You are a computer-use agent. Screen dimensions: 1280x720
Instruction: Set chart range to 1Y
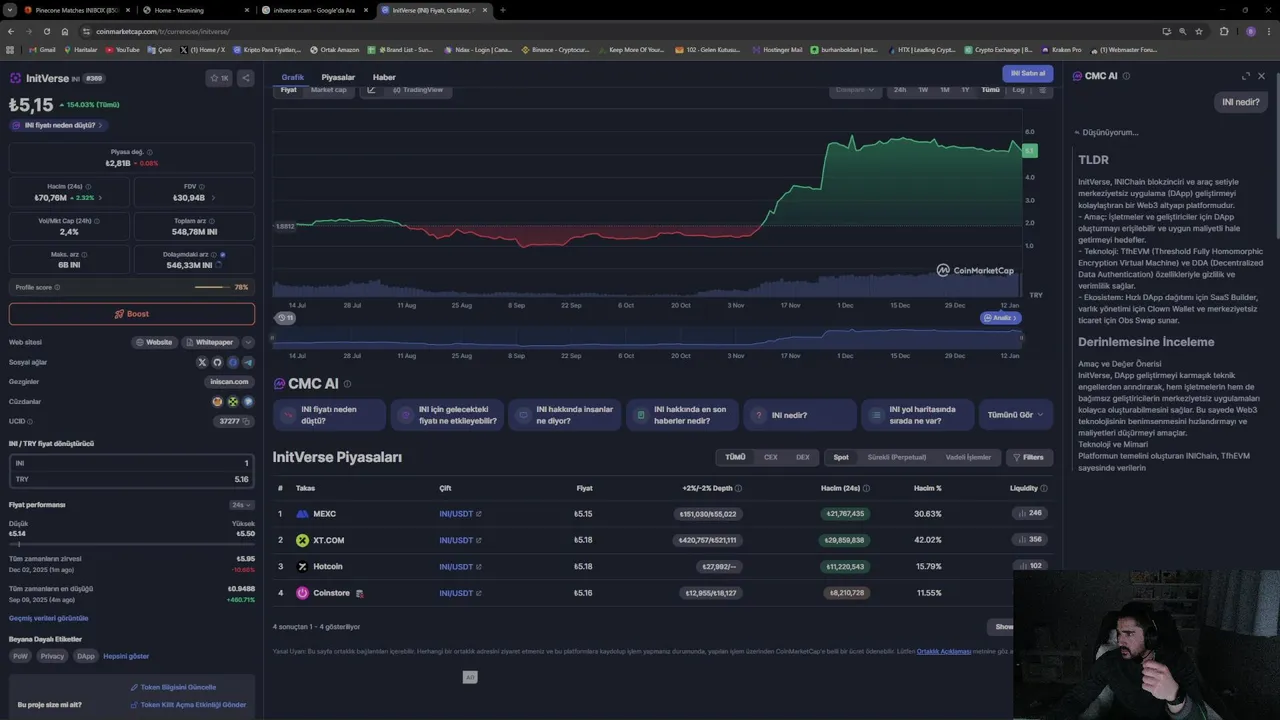click(965, 90)
